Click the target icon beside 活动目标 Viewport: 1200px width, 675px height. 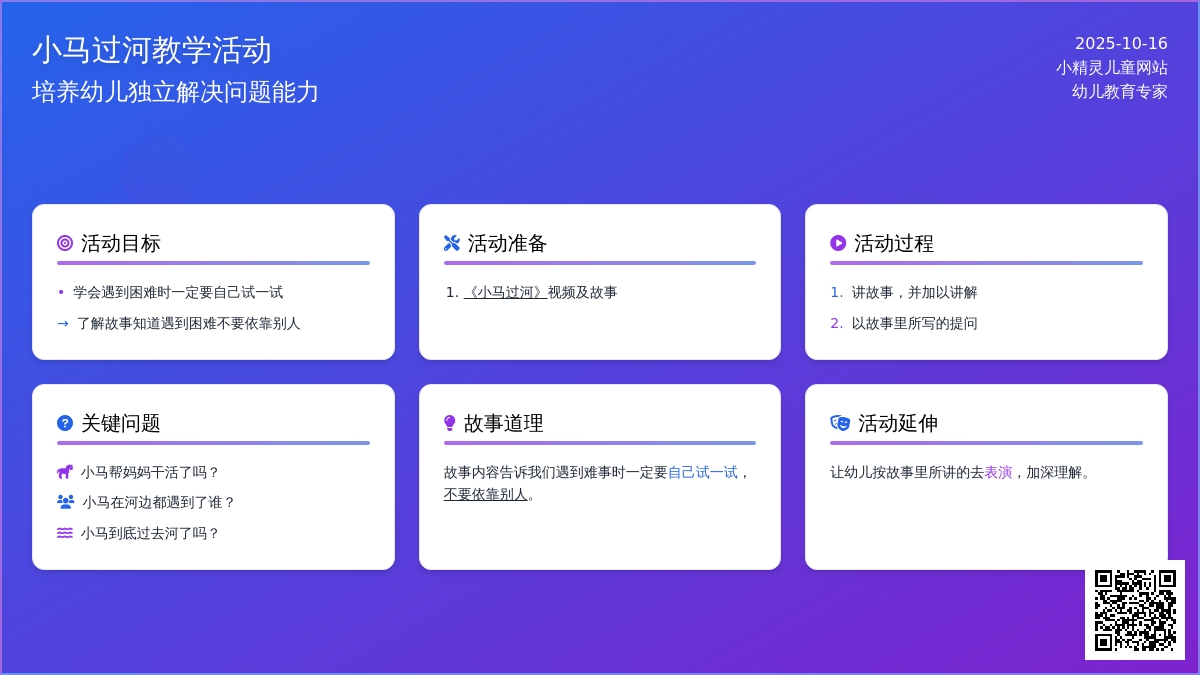point(65,243)
